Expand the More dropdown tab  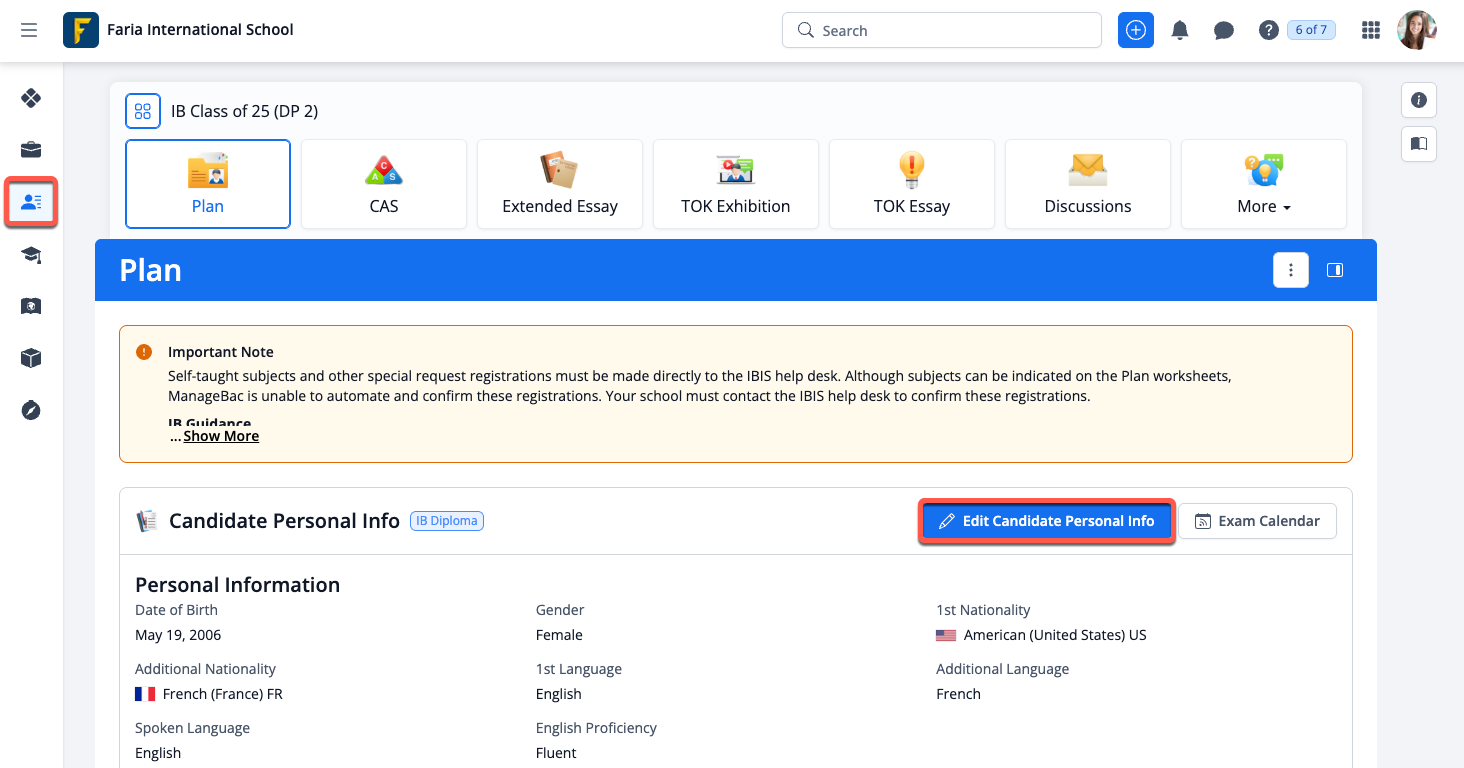point(1264,184)
